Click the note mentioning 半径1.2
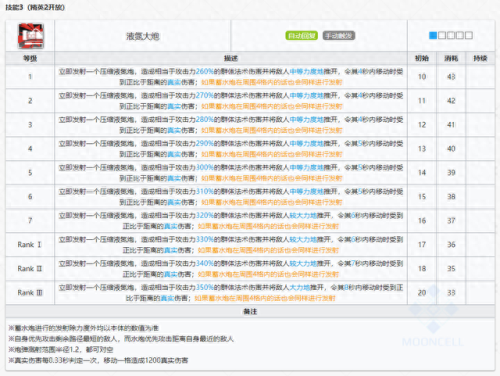Image resolution: width=500 pixels, height=376 pixels. (61, 350)
